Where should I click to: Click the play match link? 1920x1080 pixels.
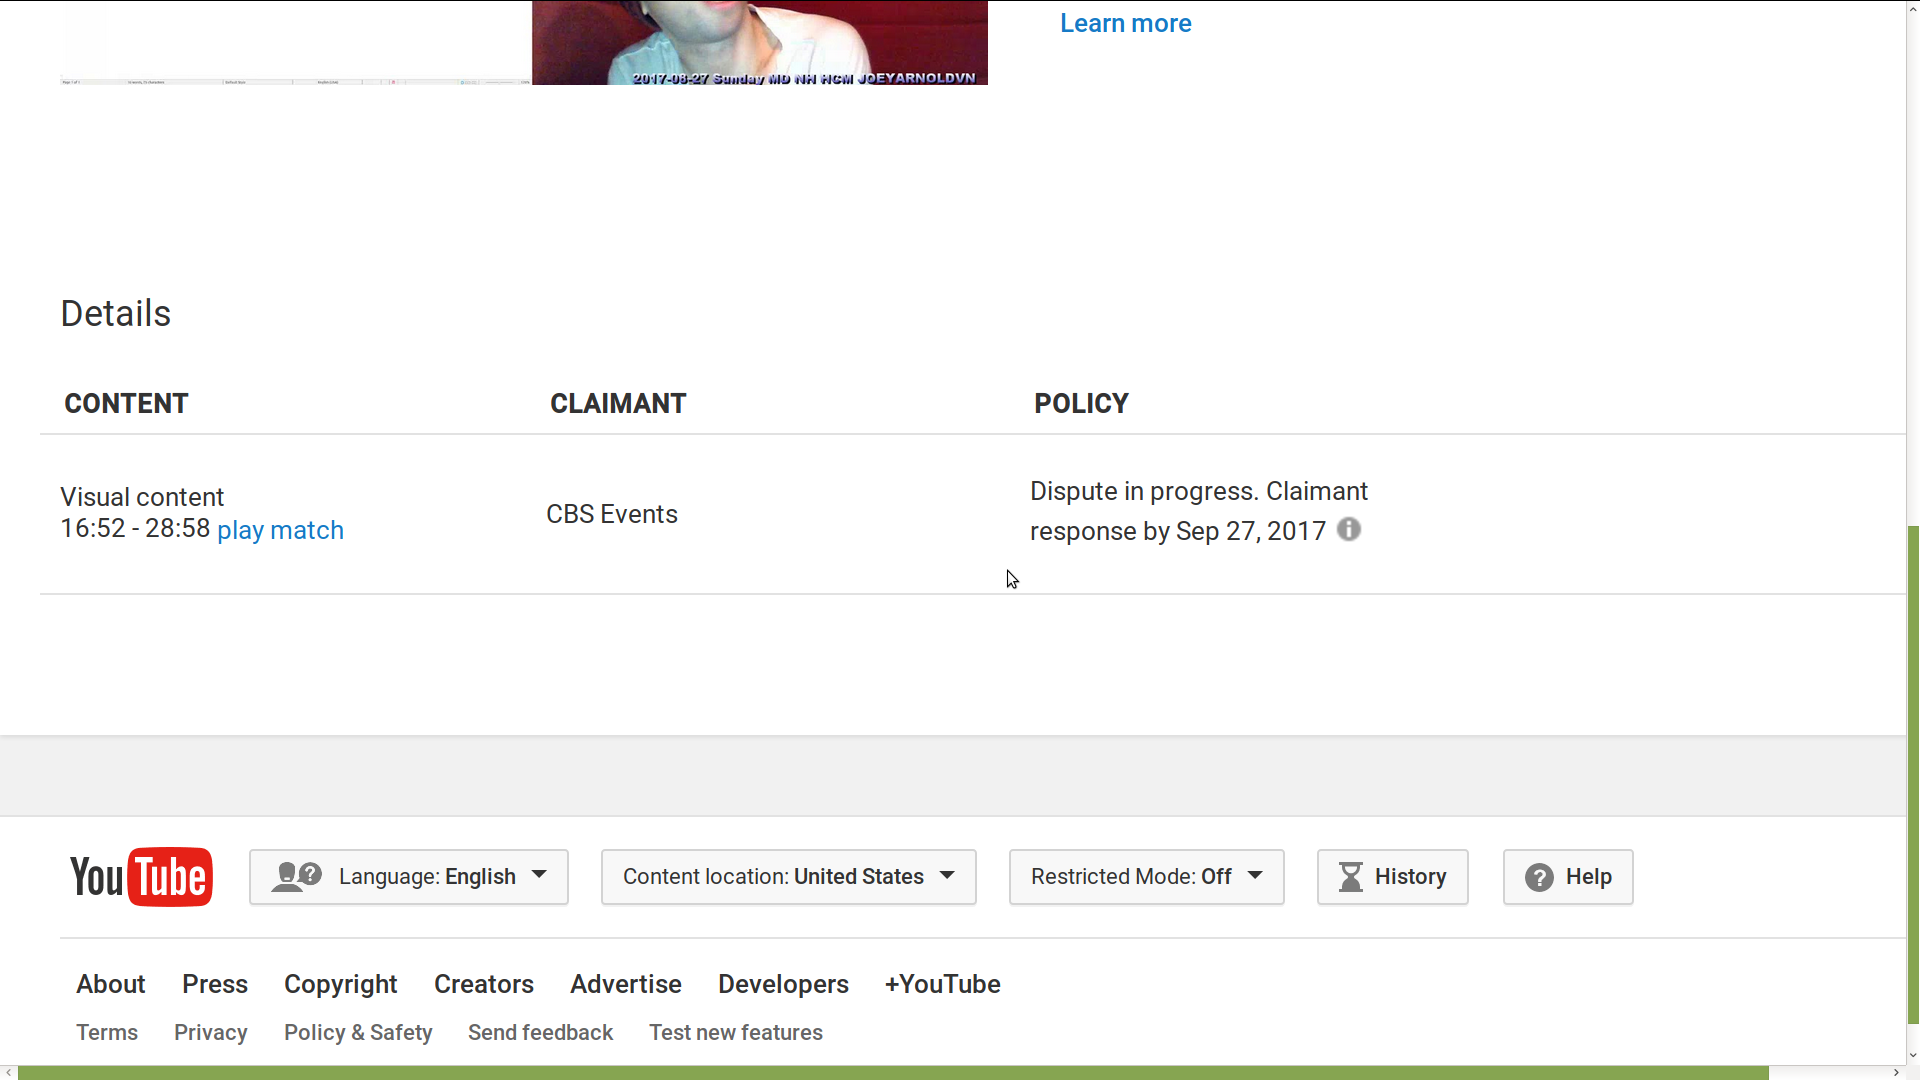coord(280,530)
